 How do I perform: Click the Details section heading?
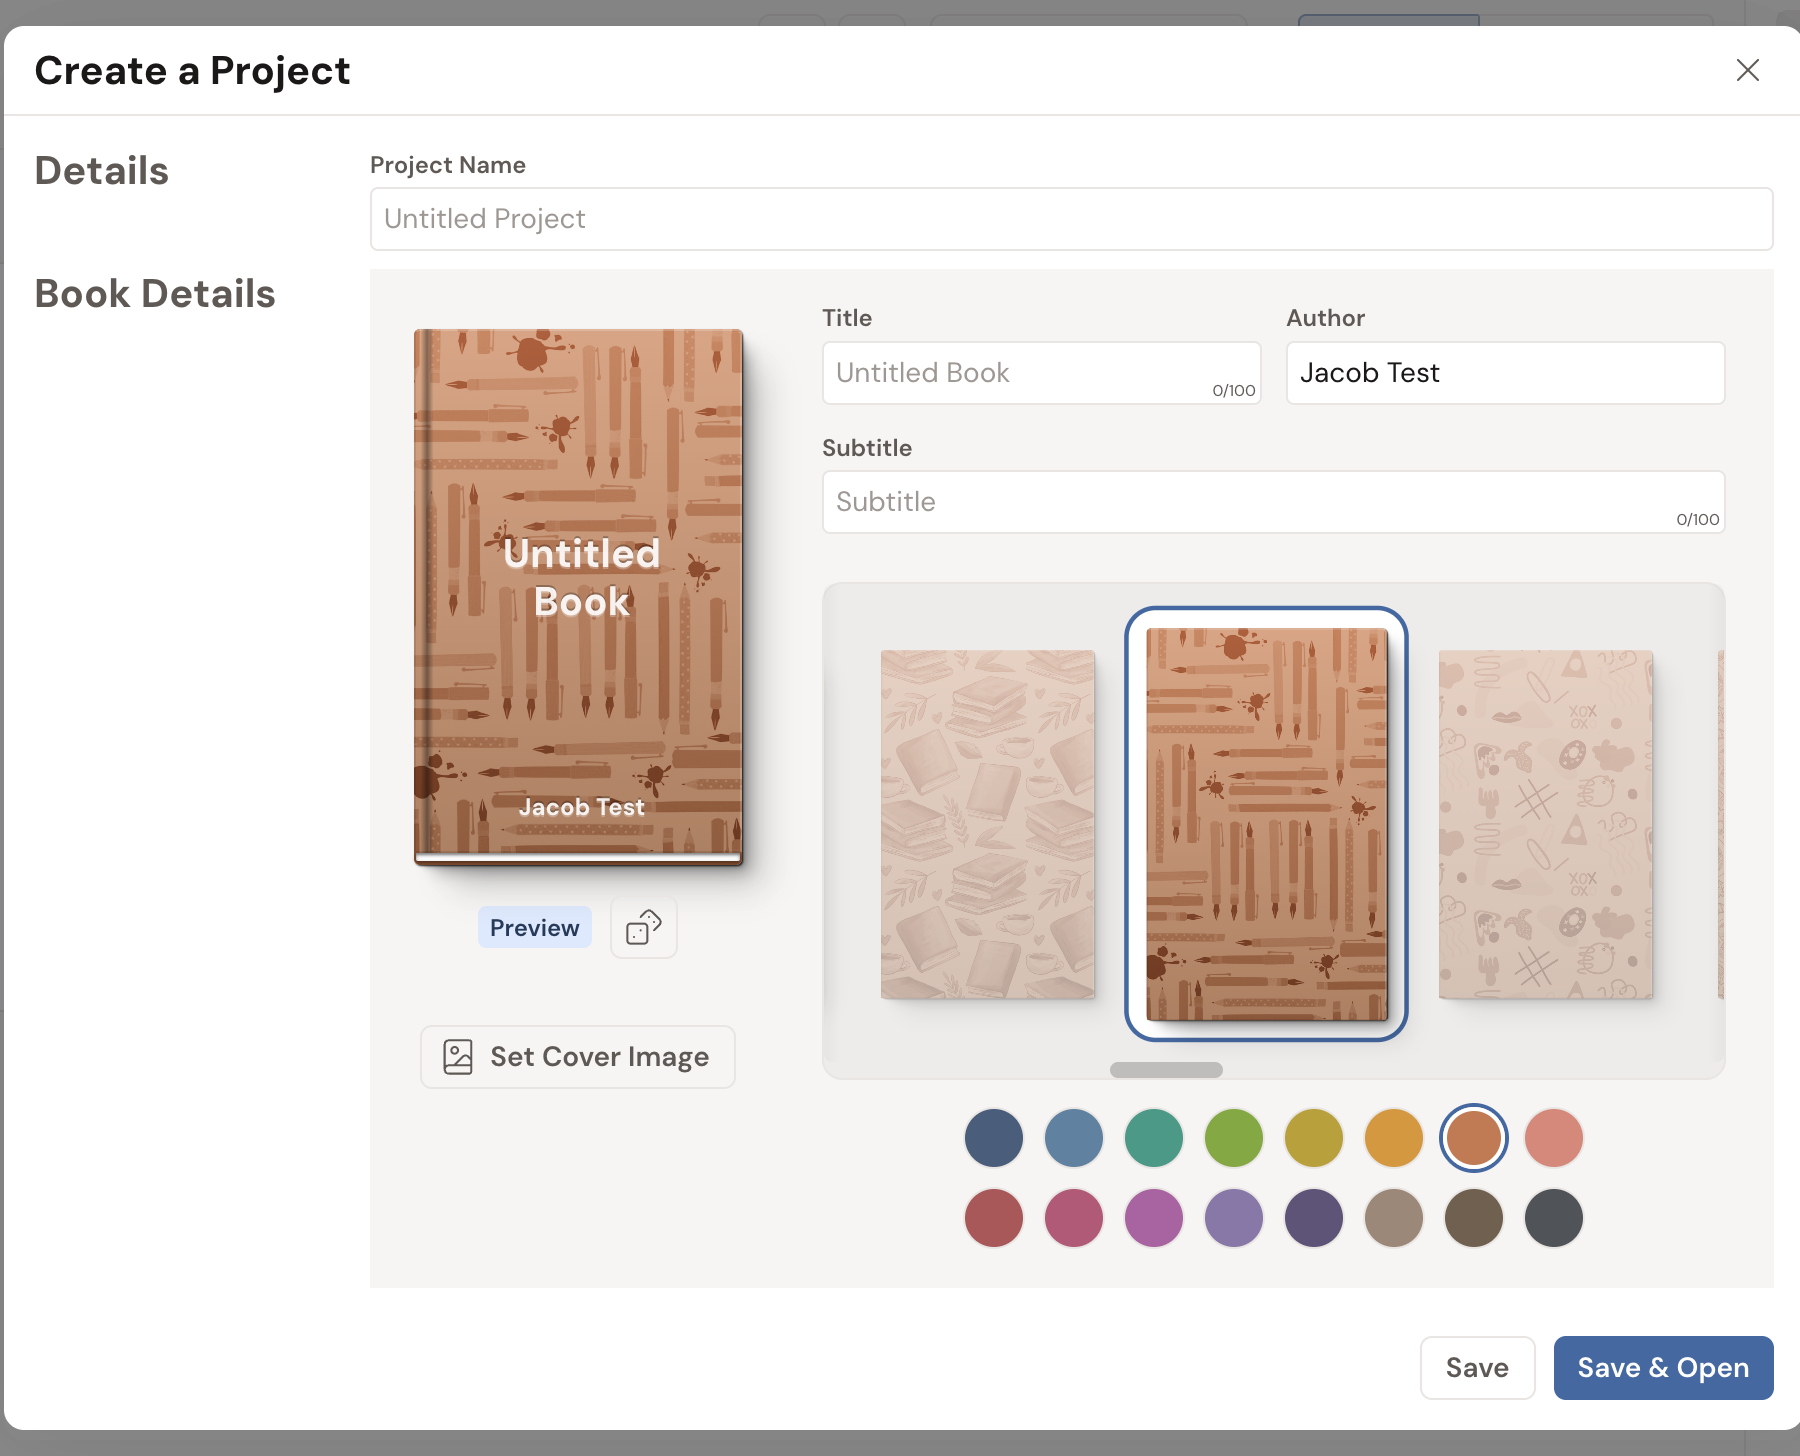(102, 171)
